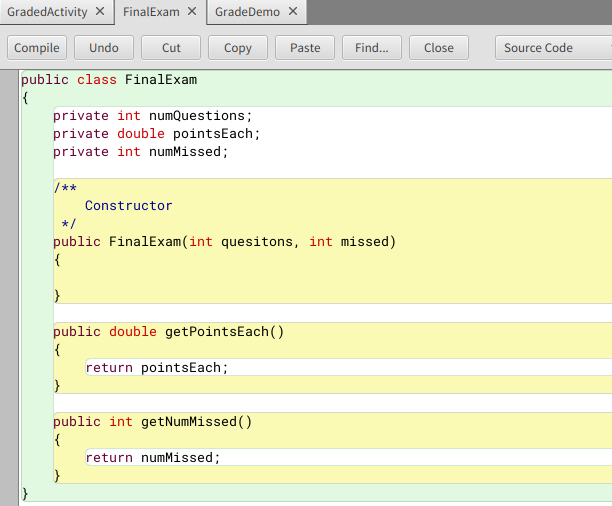
Task: Click the left margin beside the class declaration
Action: click(x=9, y=80)
